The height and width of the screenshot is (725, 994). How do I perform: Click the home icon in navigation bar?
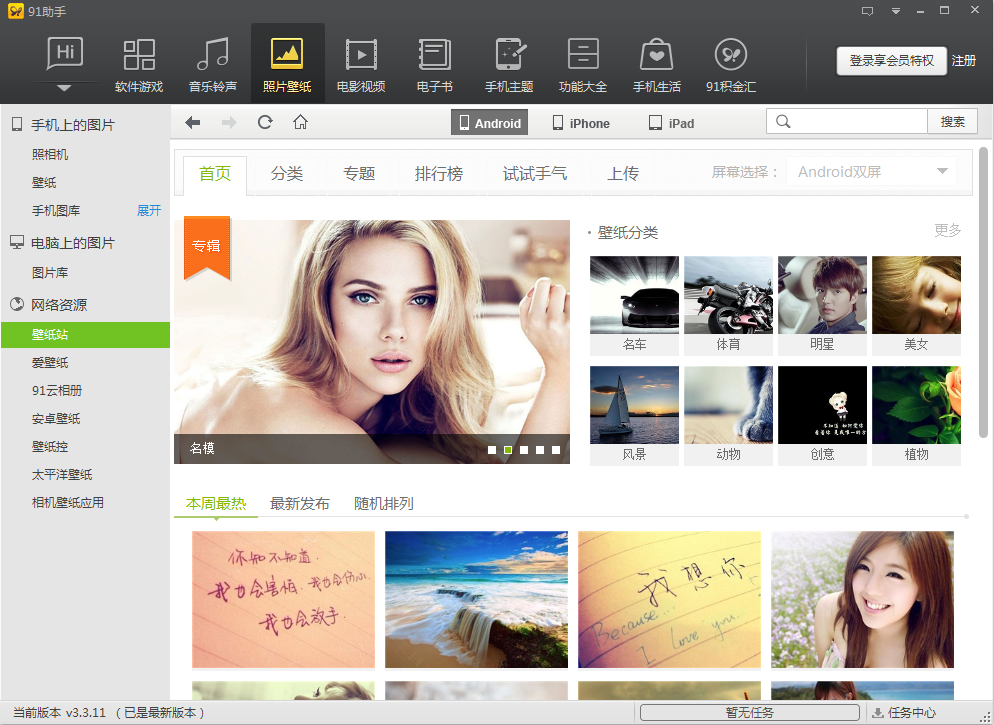pyautogui.click(x=300, y=122)
